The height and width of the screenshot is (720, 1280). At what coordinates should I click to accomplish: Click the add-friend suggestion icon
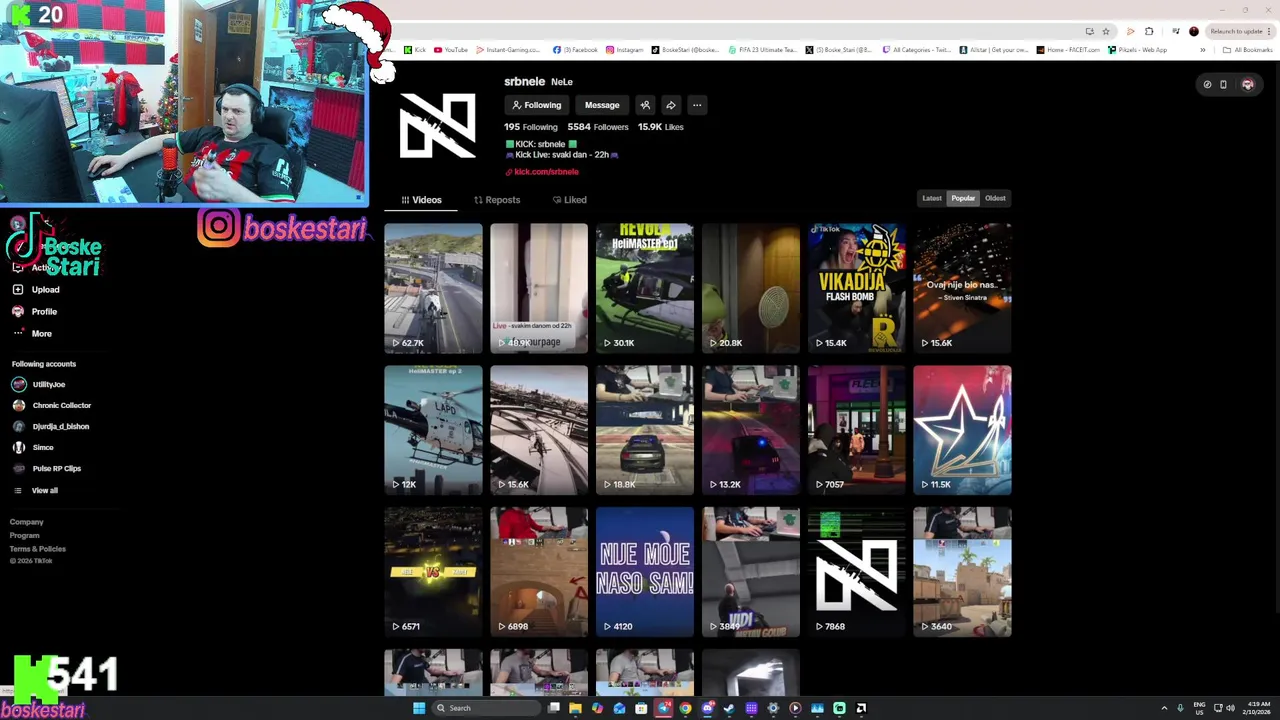click(645, 105)
